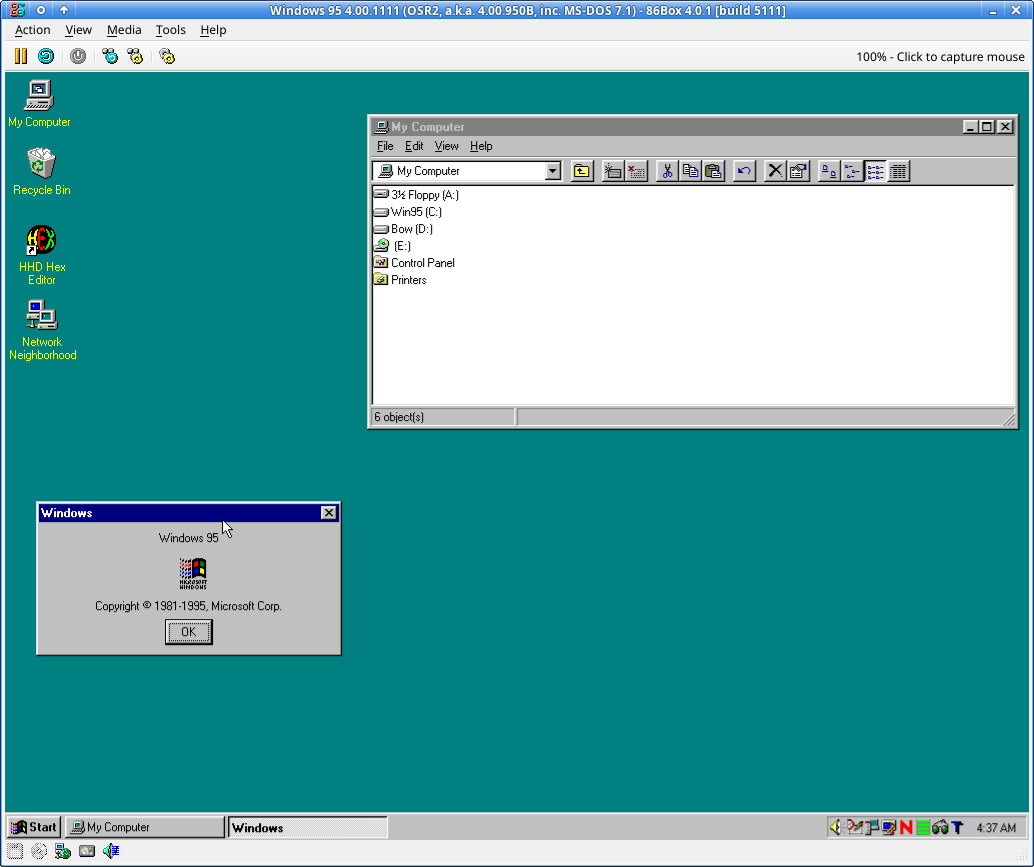Click the network computers tray icon
This screenshot has width=1034, height=867.
(x=872, y=827)
